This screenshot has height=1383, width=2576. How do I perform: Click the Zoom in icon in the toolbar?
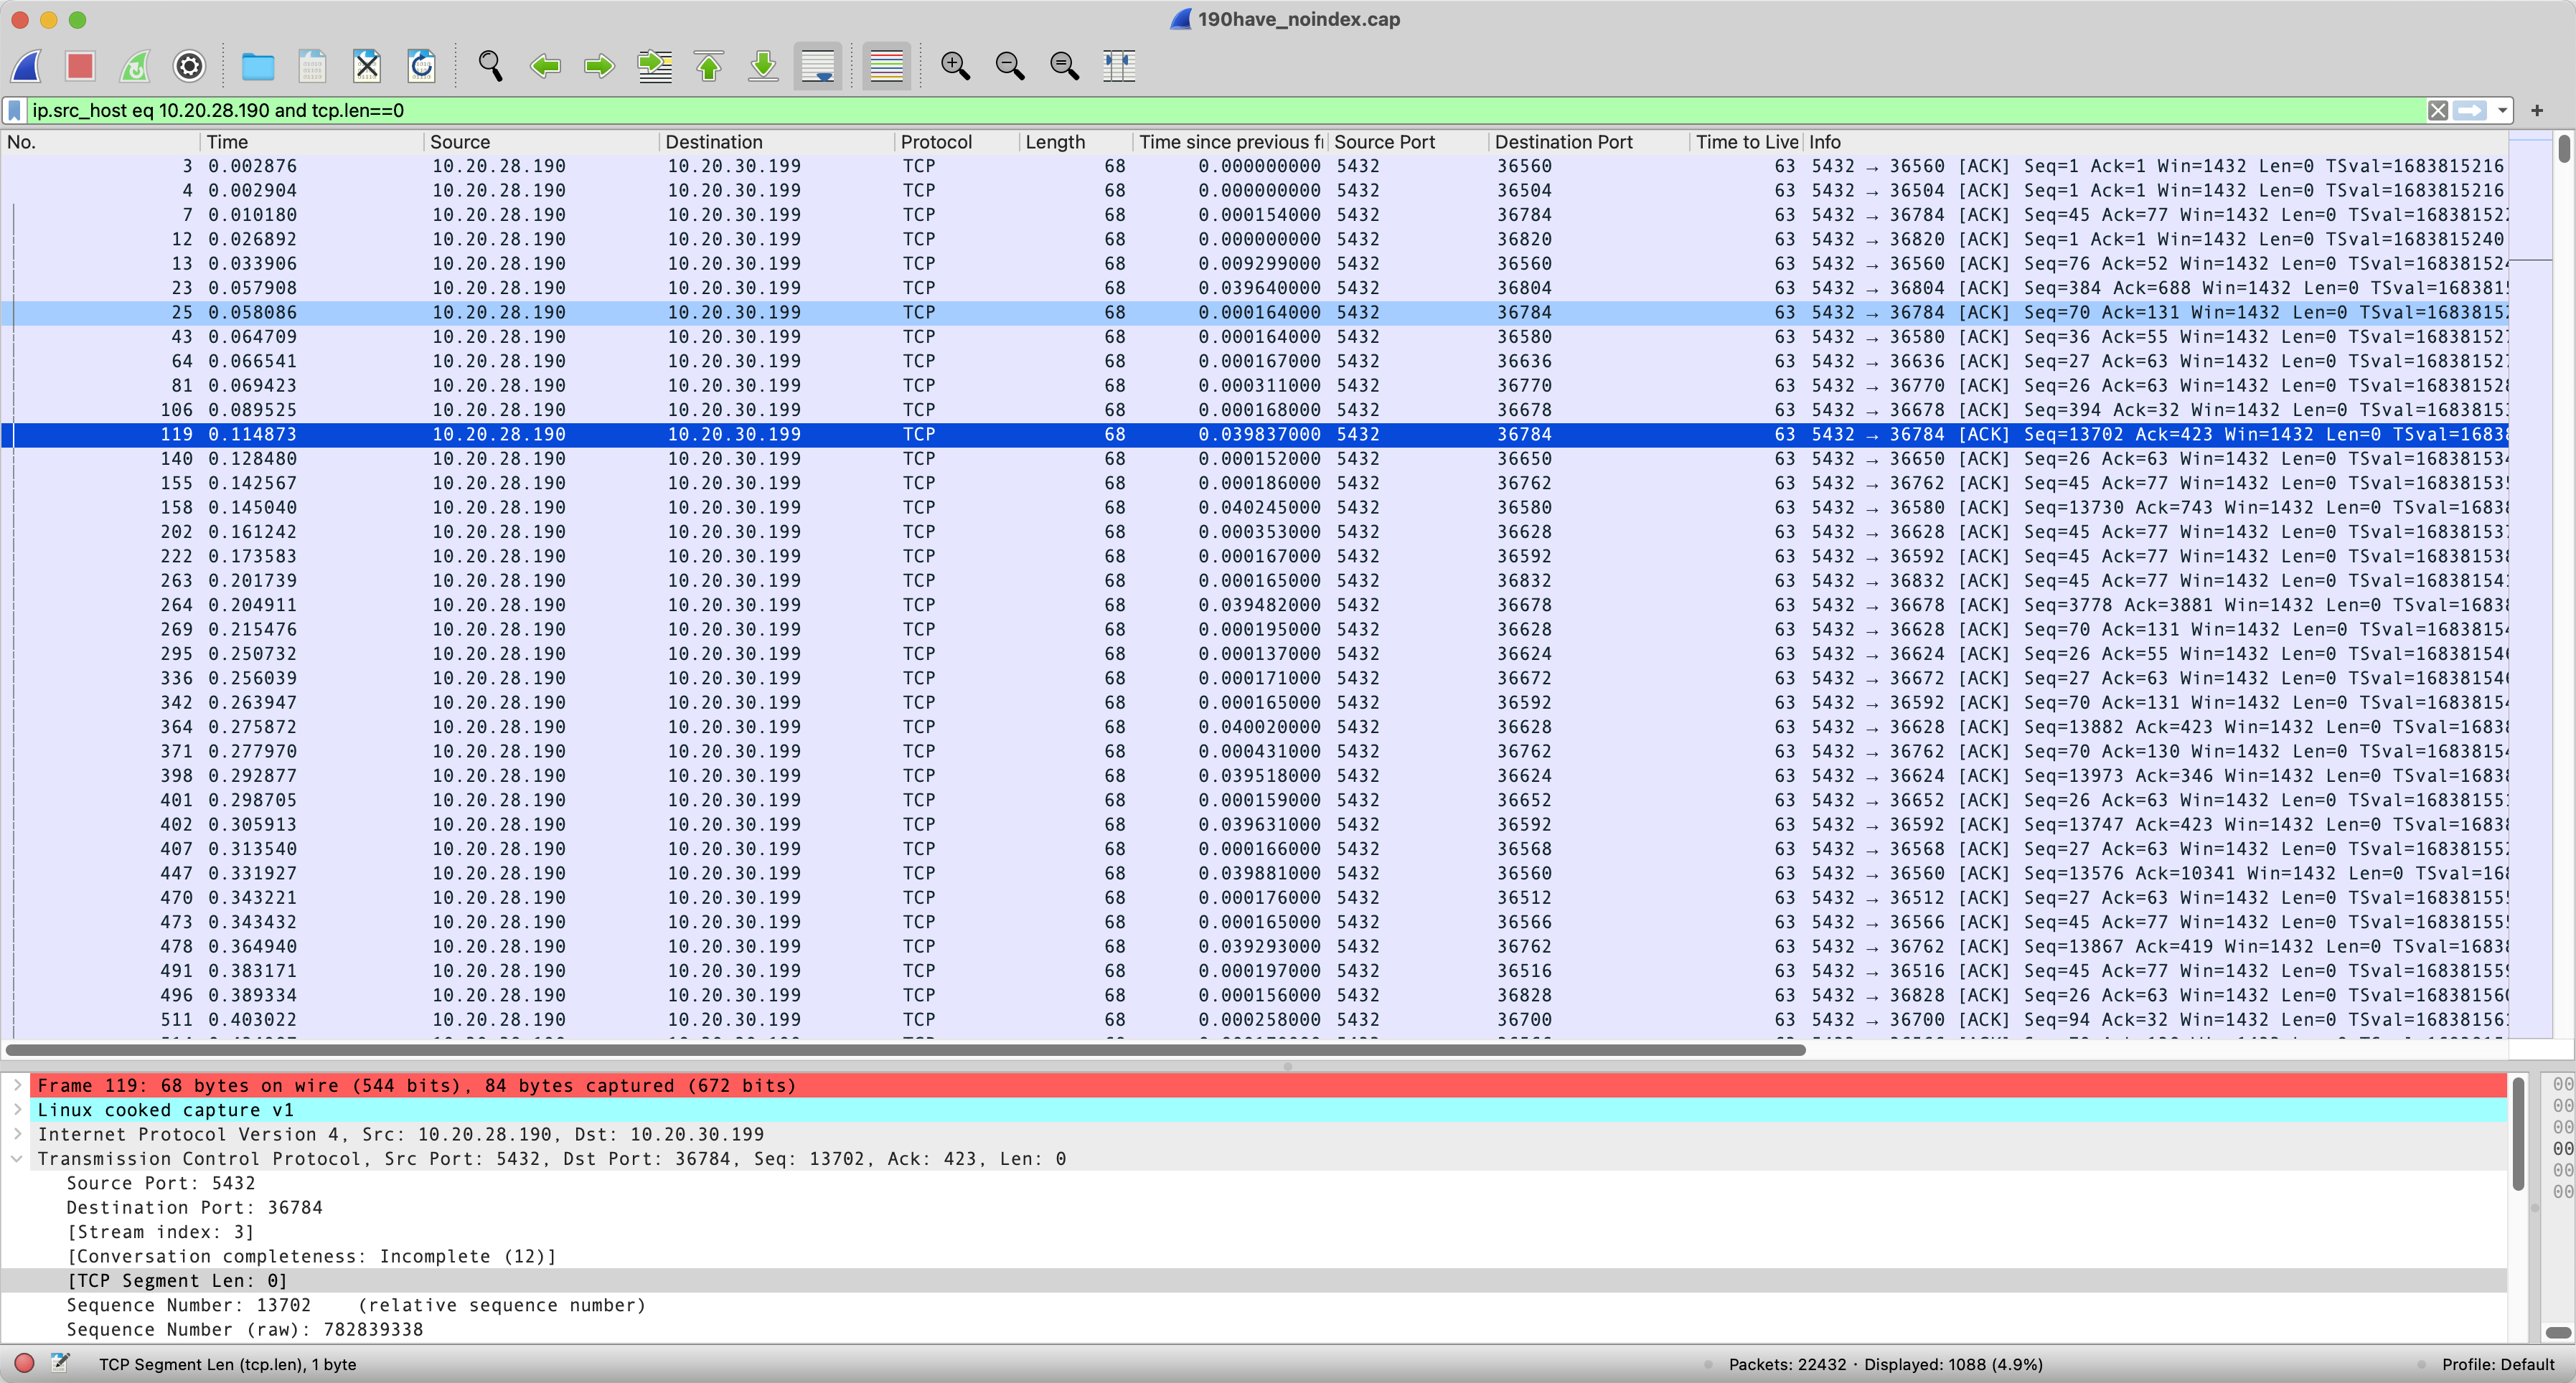coord(955,66)
